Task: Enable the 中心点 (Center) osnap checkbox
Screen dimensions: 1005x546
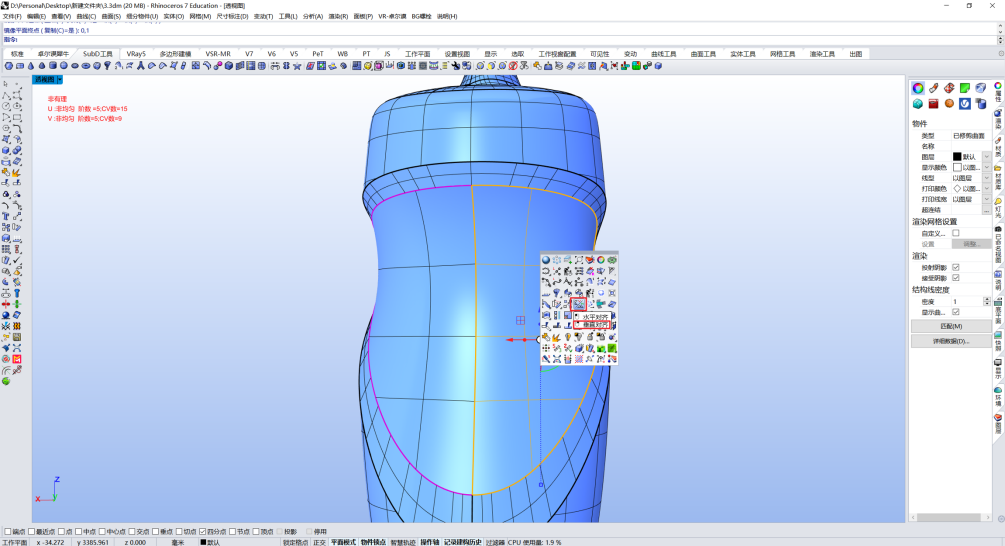Action: click(102, 532)
